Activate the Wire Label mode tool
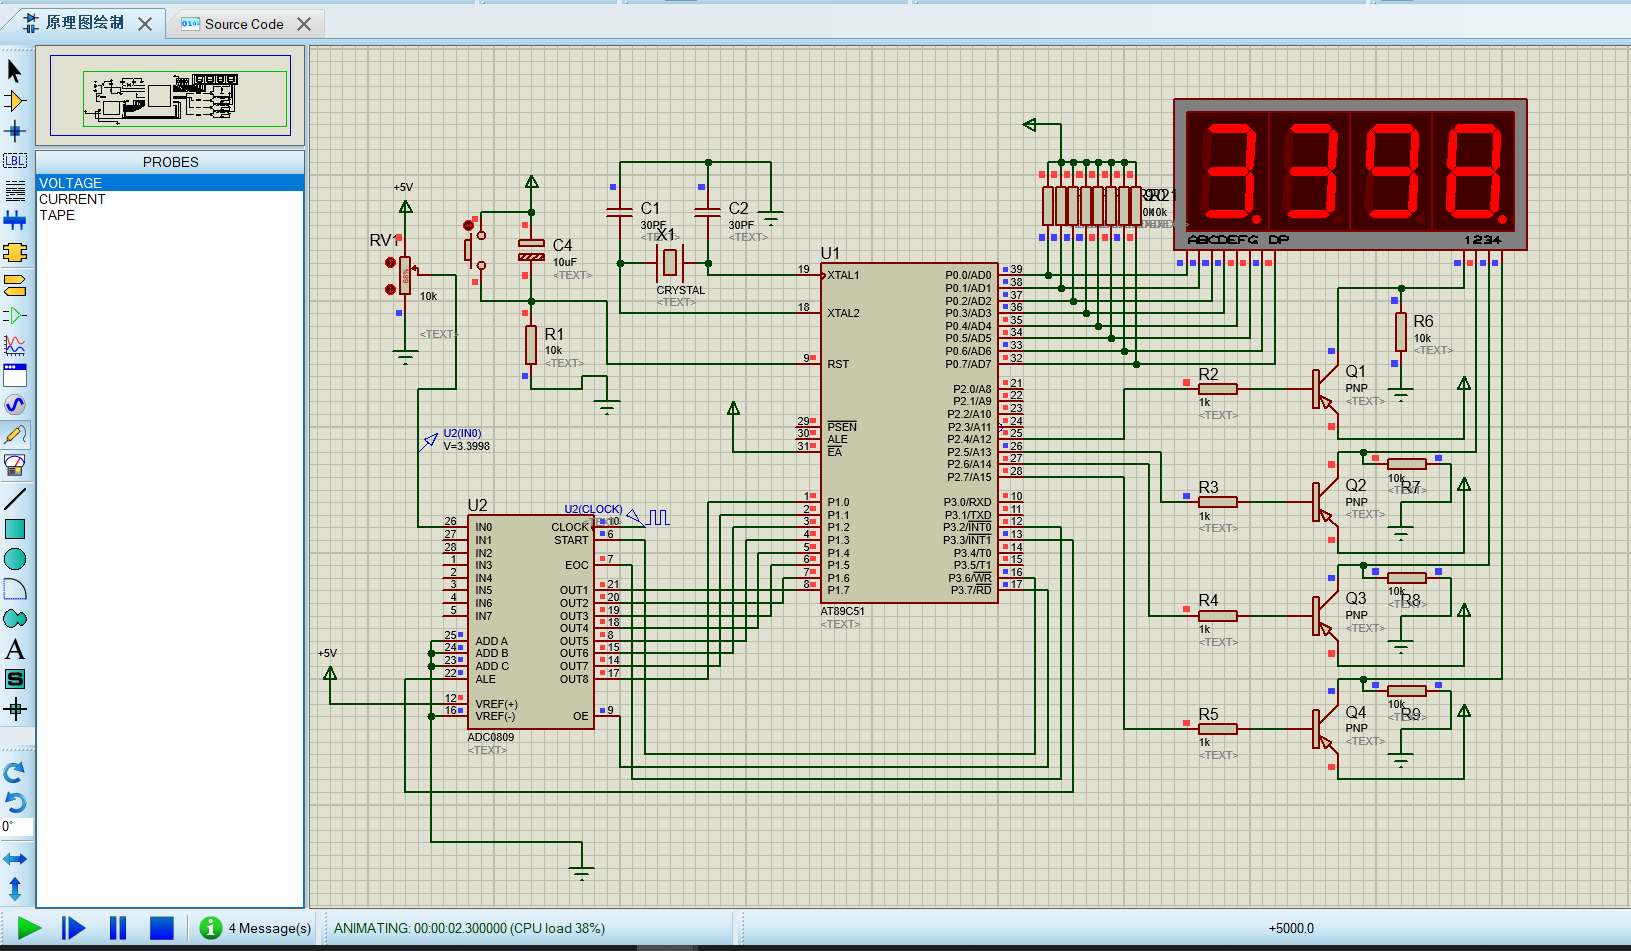This screenshot has height=951, width=1631. point(14,160)
